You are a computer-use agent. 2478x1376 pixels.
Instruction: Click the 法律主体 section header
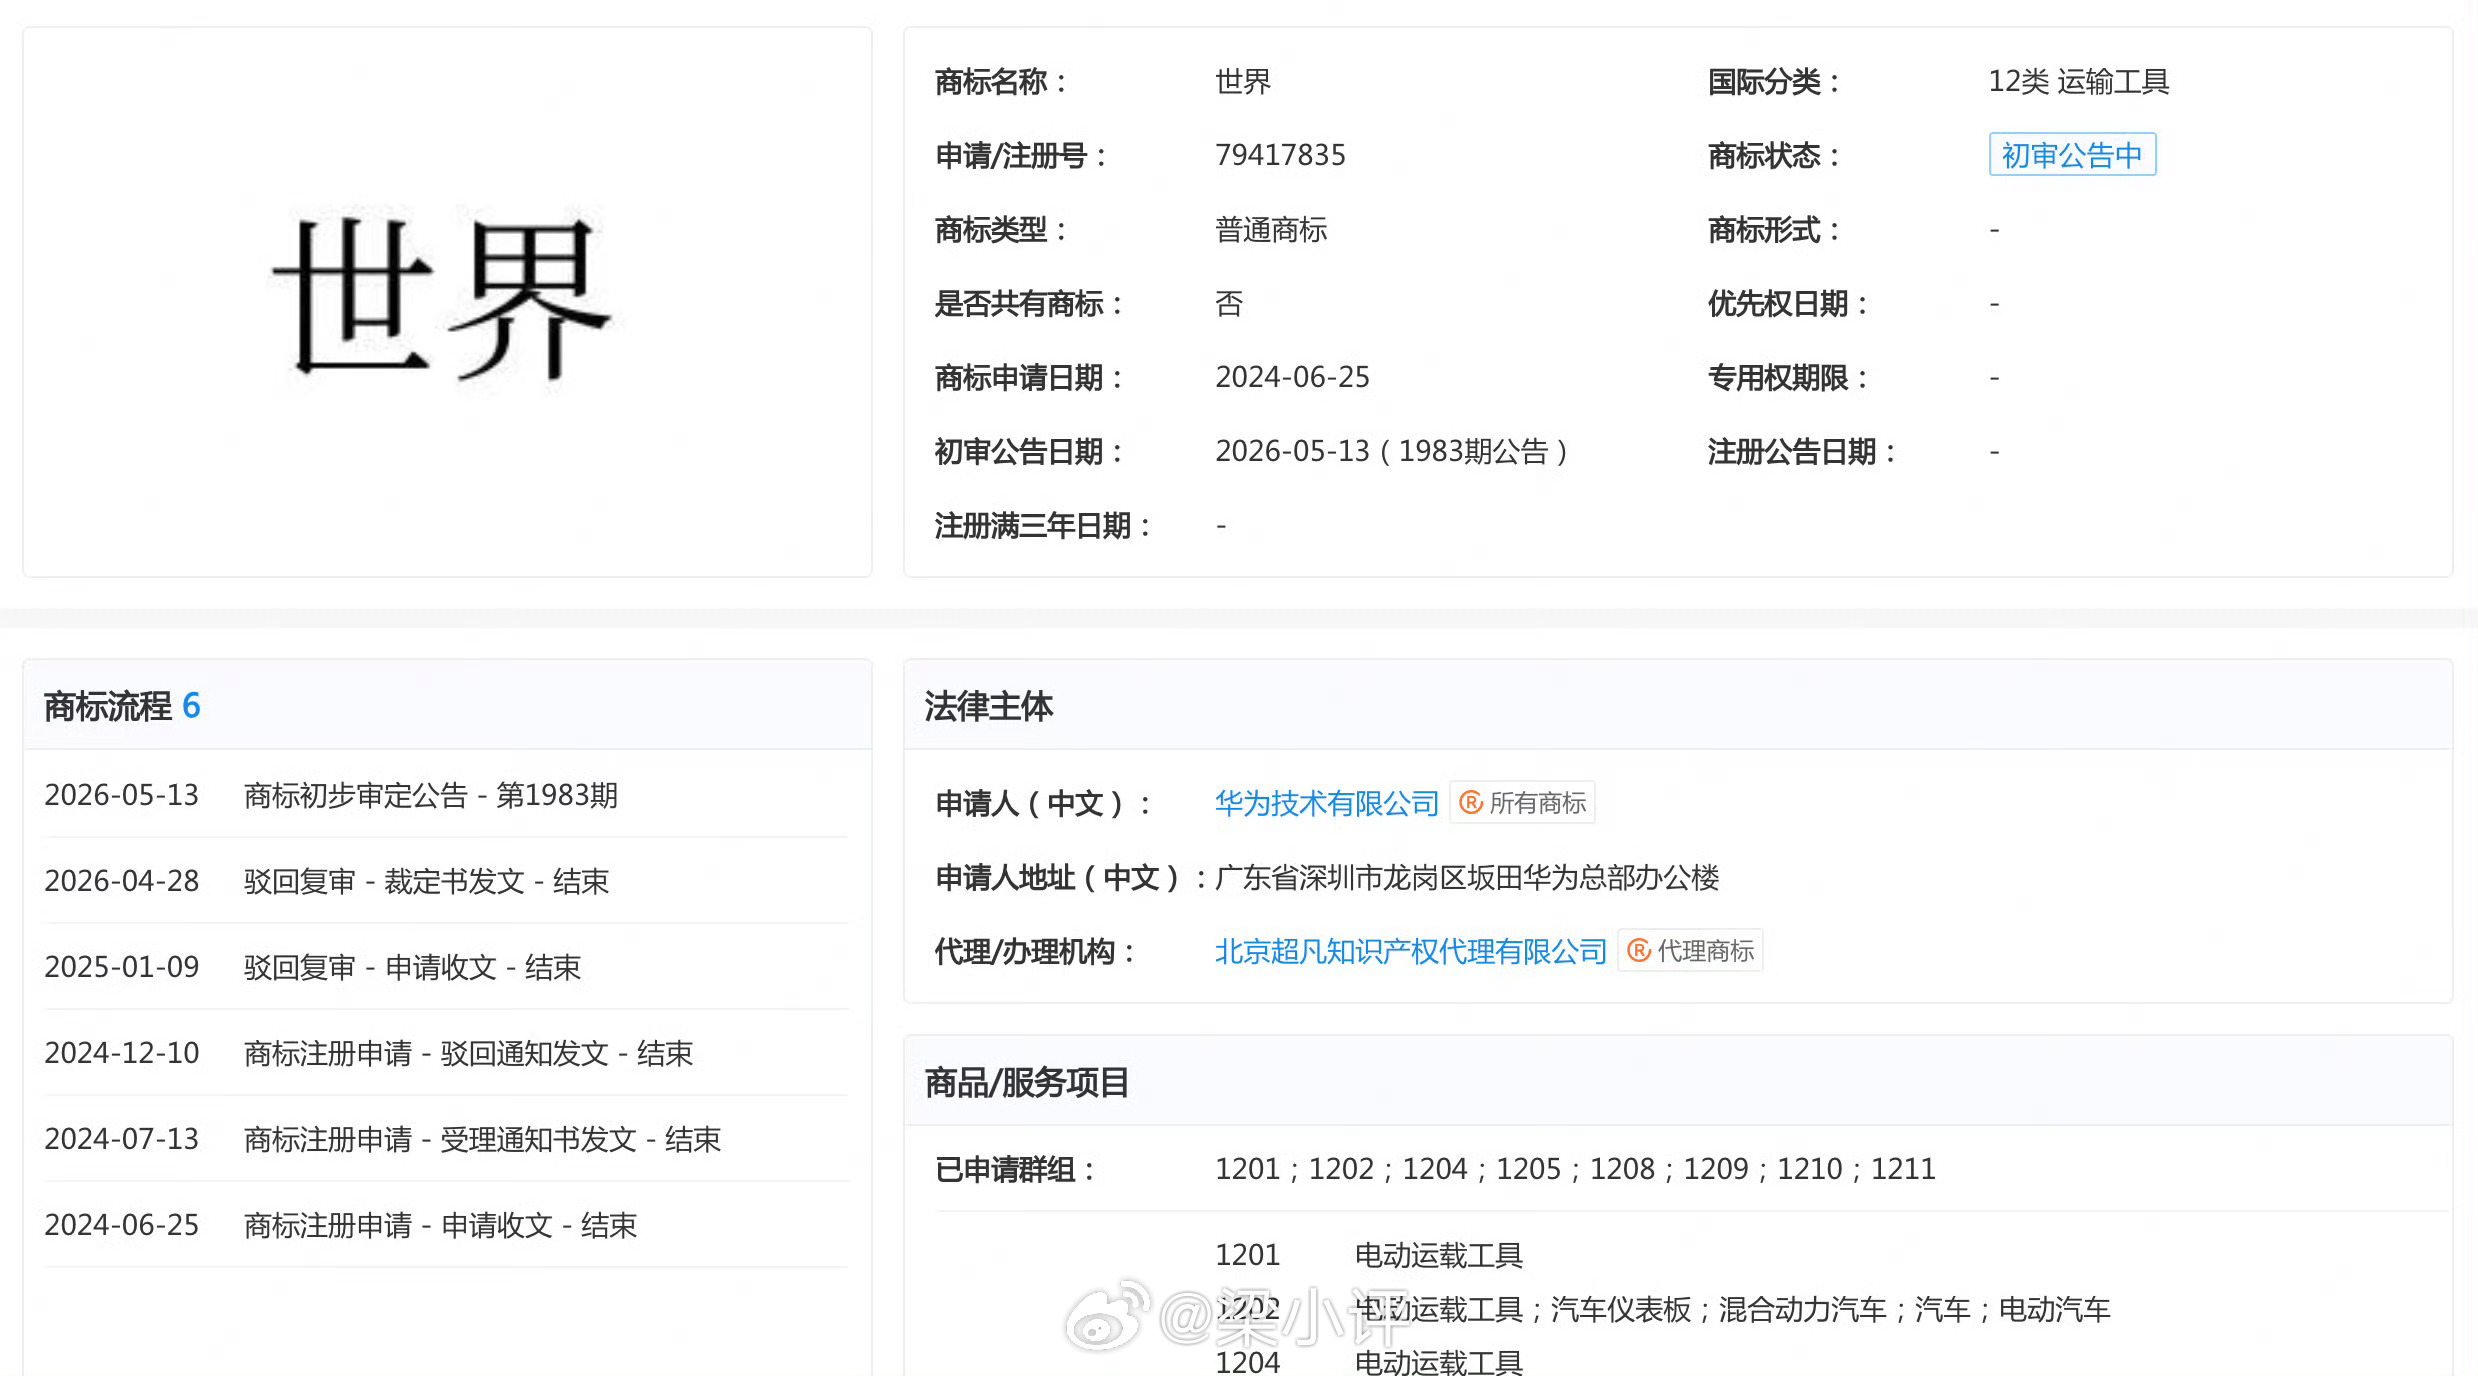1678,706
